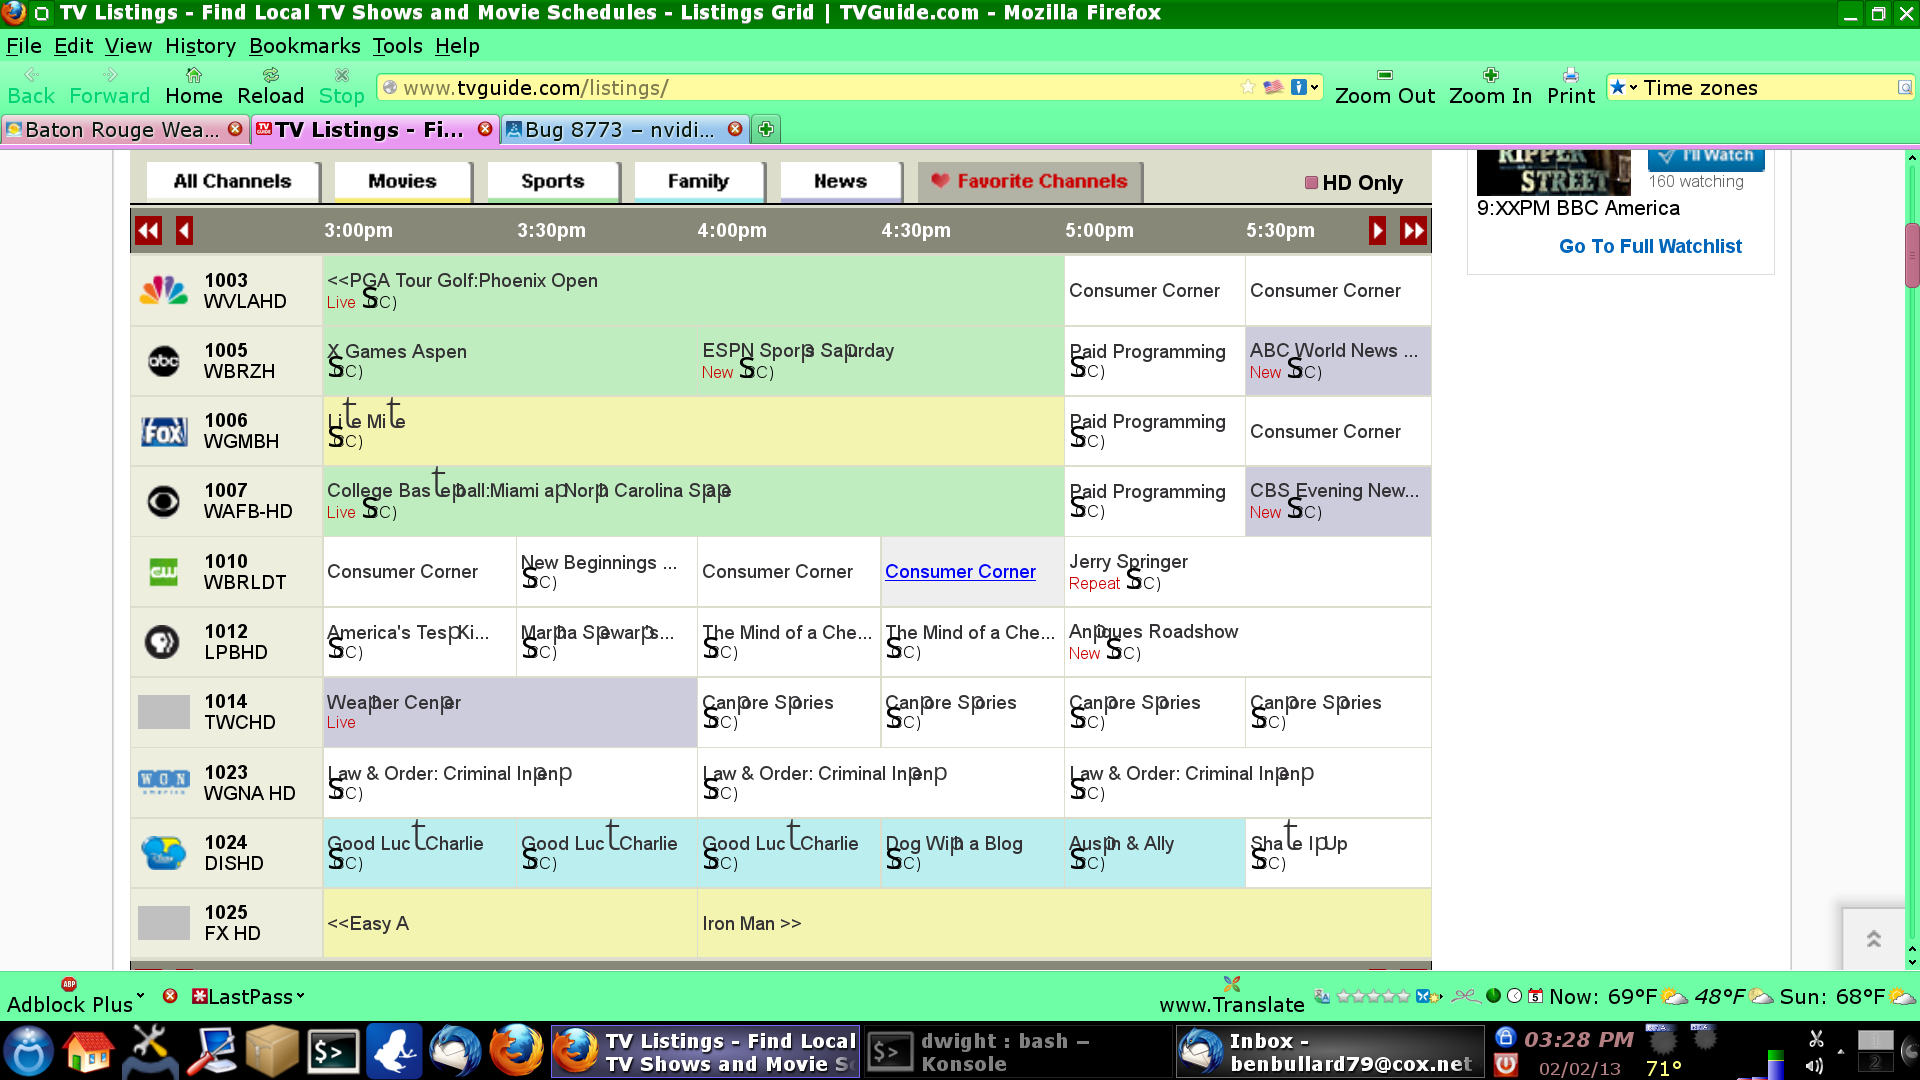
Task: Launch Firefox from taskbar icon
Action: [x=516, y=1052]
